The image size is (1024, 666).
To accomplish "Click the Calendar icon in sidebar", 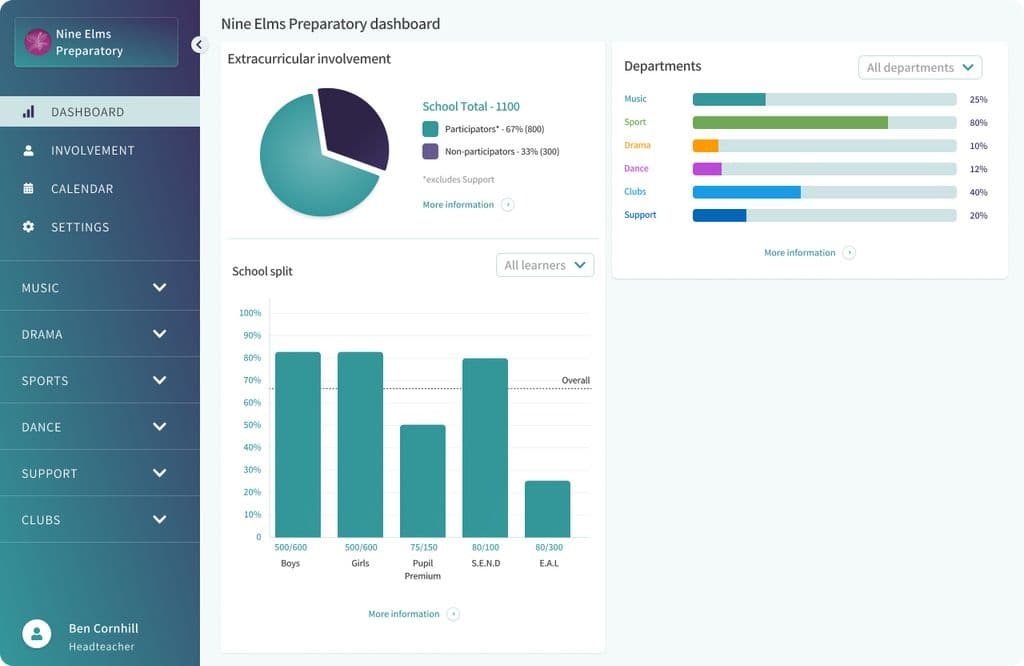I will (x=29, y=189).
